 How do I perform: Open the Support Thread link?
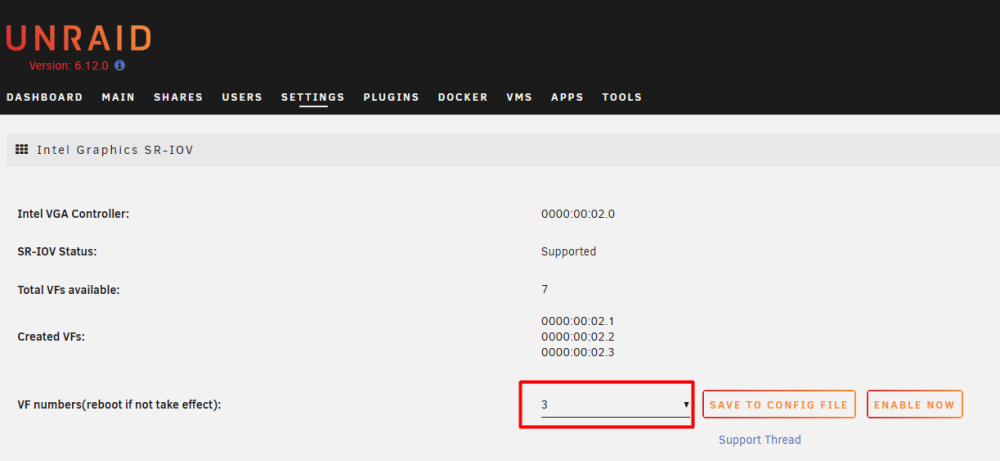(760, 440)
